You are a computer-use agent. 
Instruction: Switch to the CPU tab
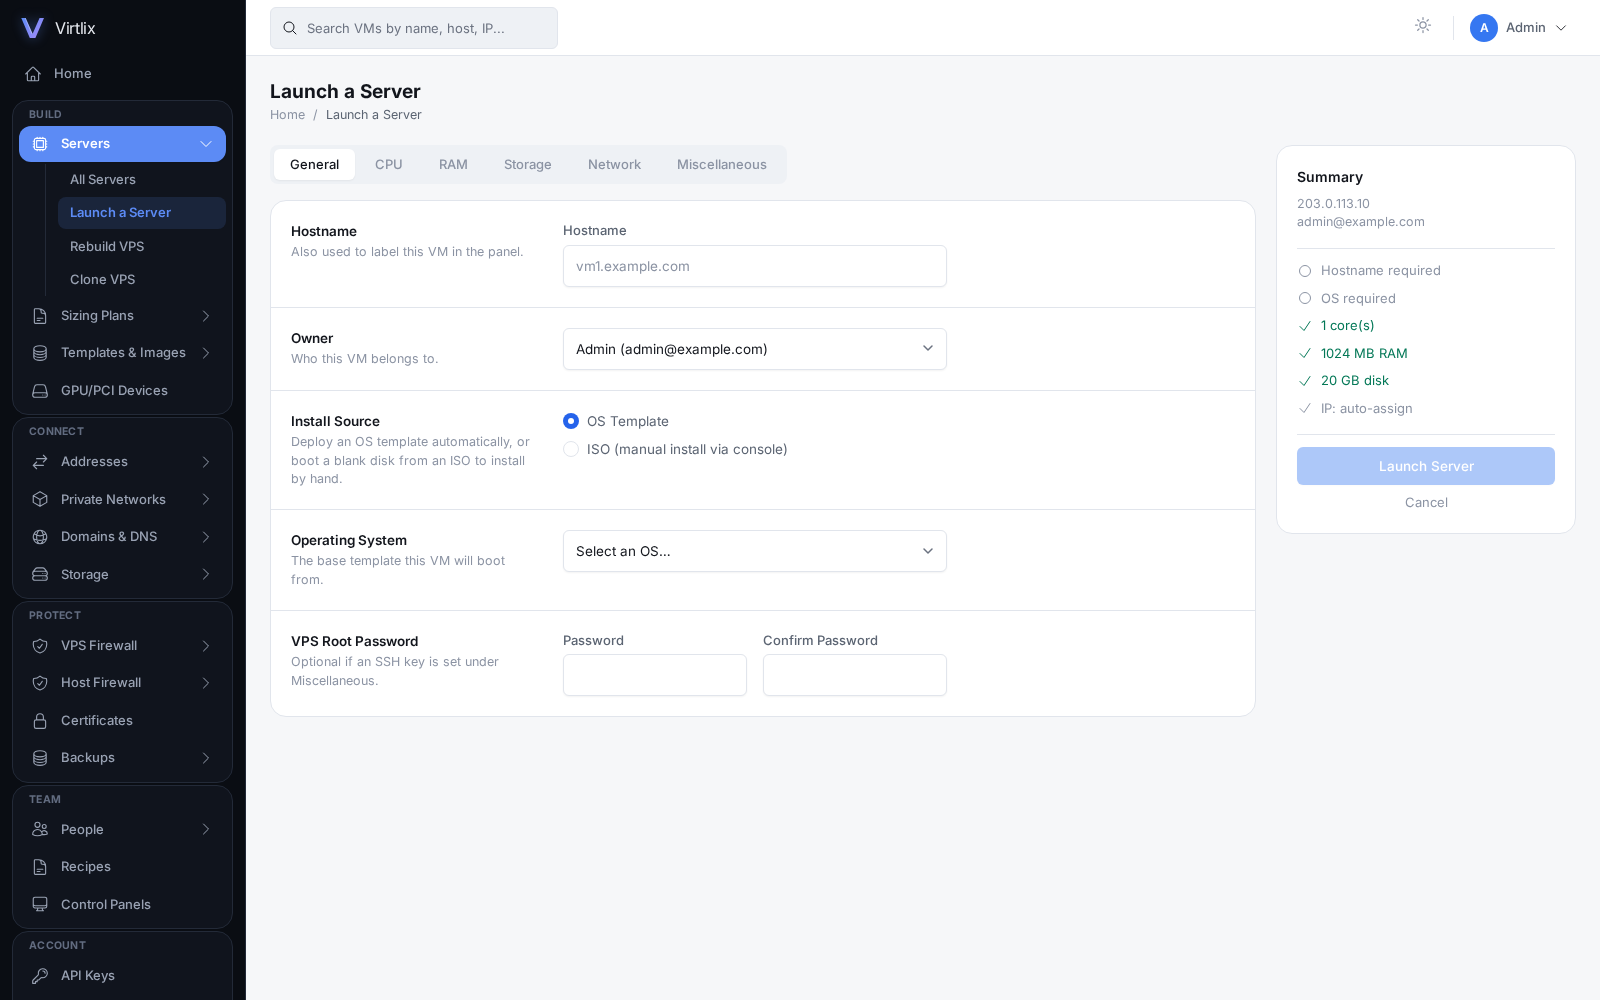click(x=389, y=165)
